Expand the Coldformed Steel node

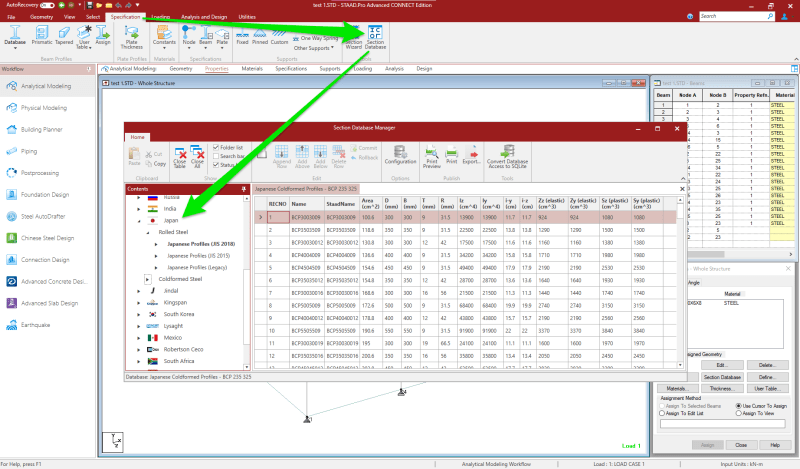(x=147, y=280)
